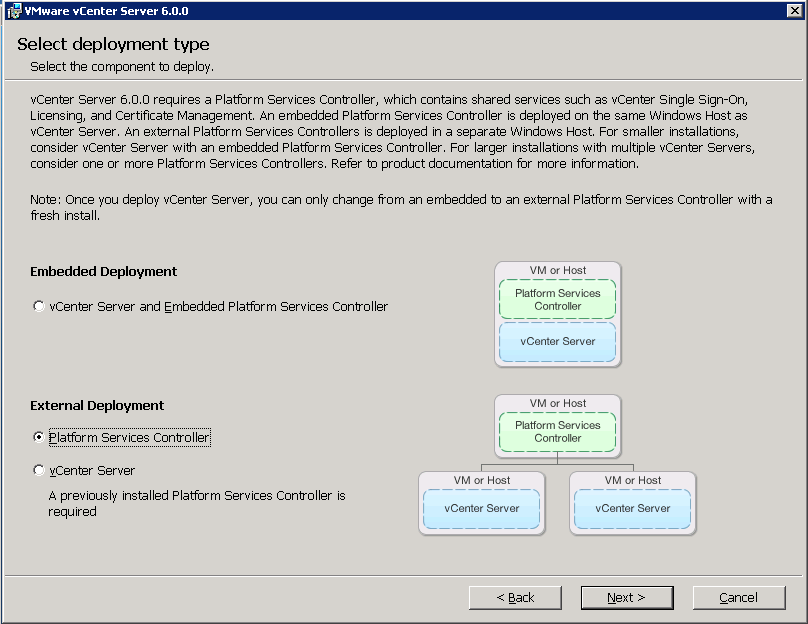This screenshot has height=624, width=808.
Task: Go back with the Back button
Action: pyautogui.click(x=515, y=597)
